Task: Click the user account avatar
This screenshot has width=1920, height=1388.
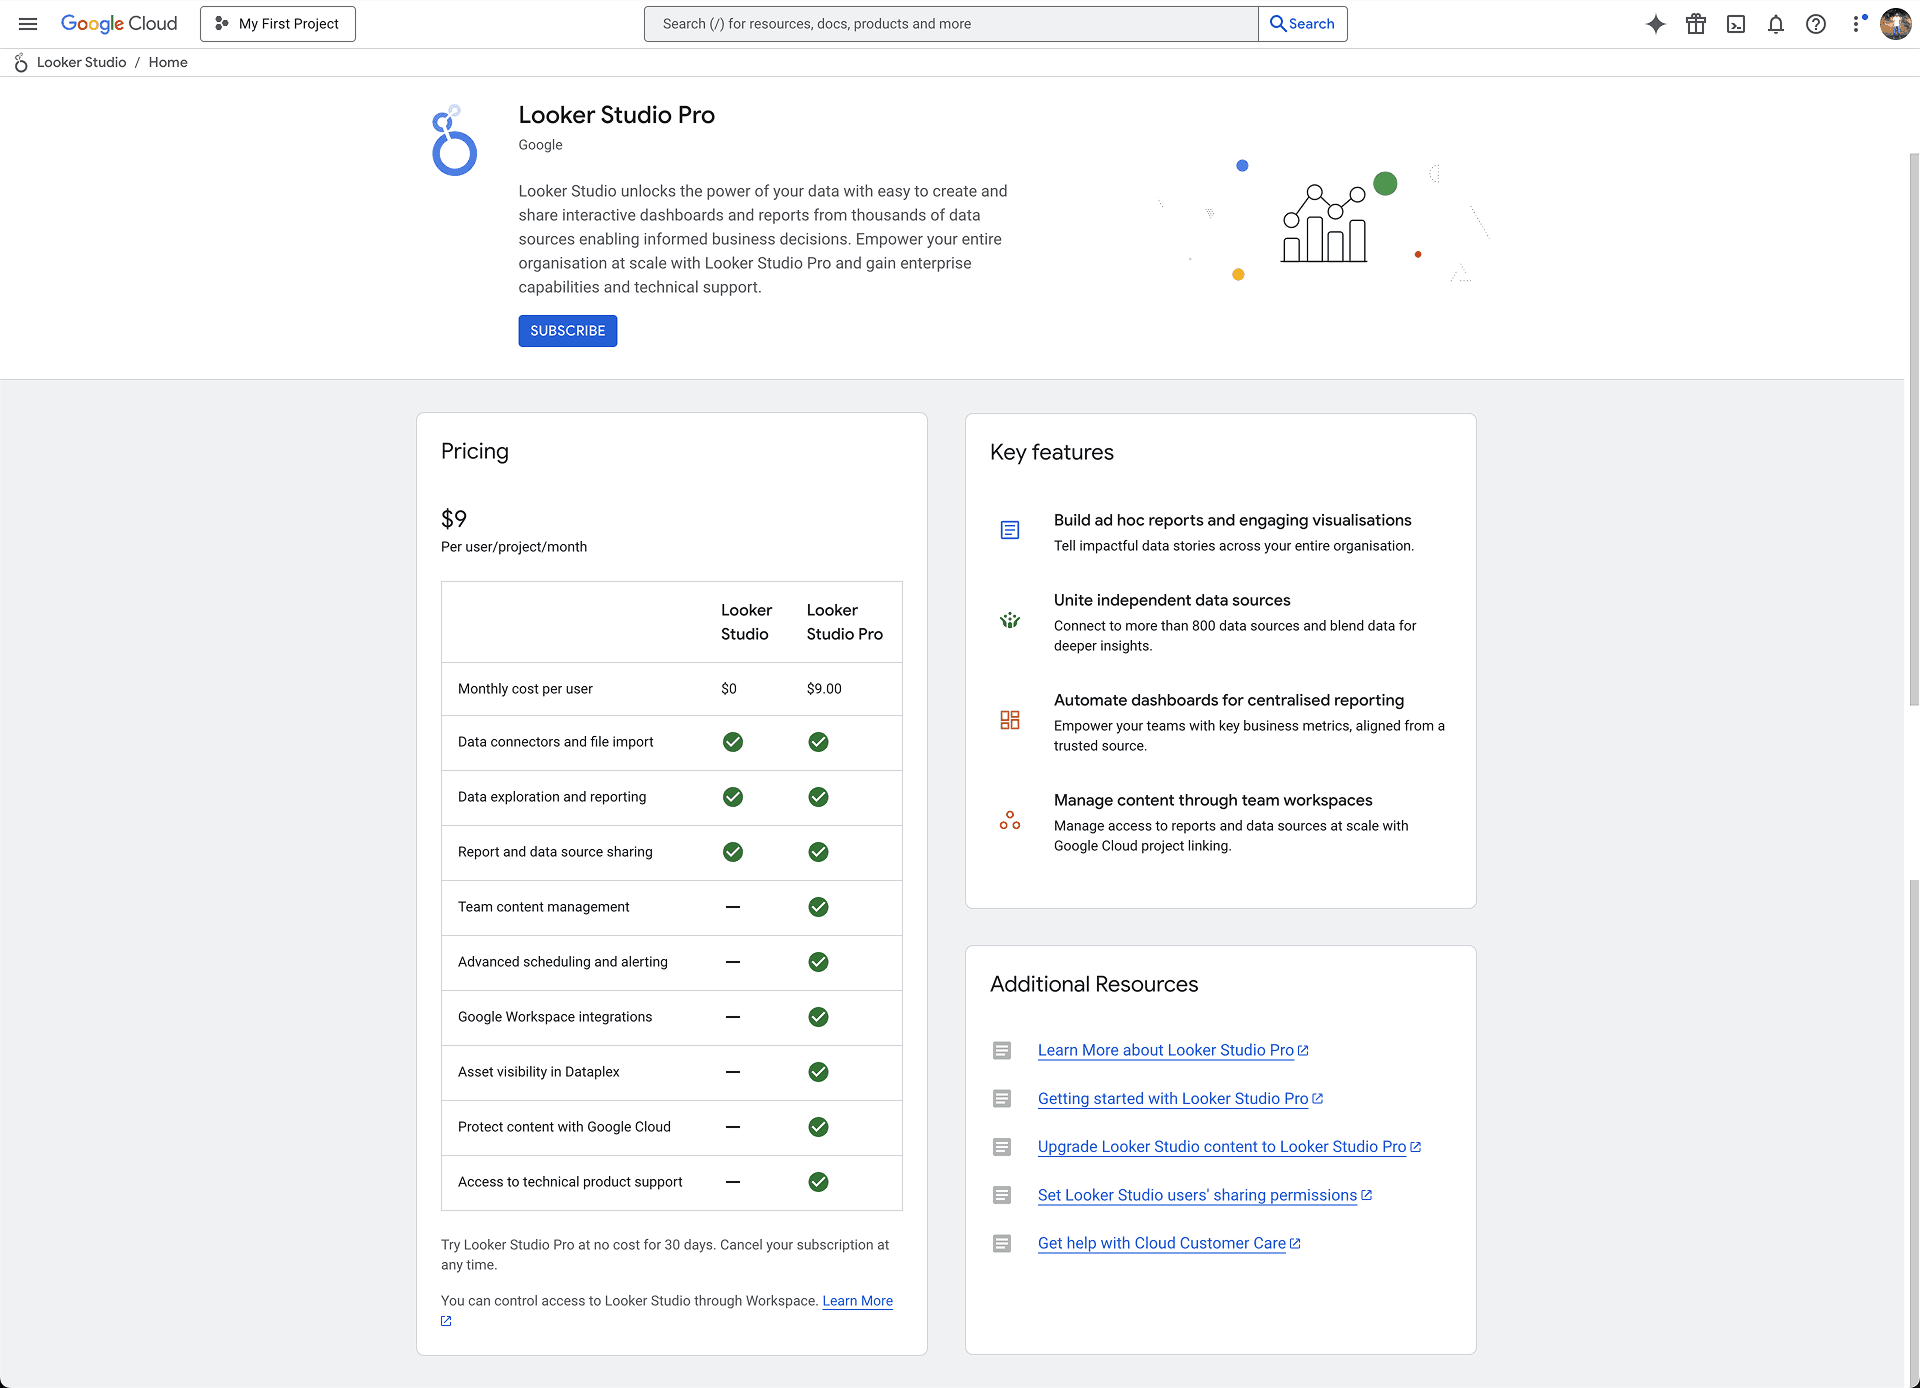Action: pos(1896,24)
